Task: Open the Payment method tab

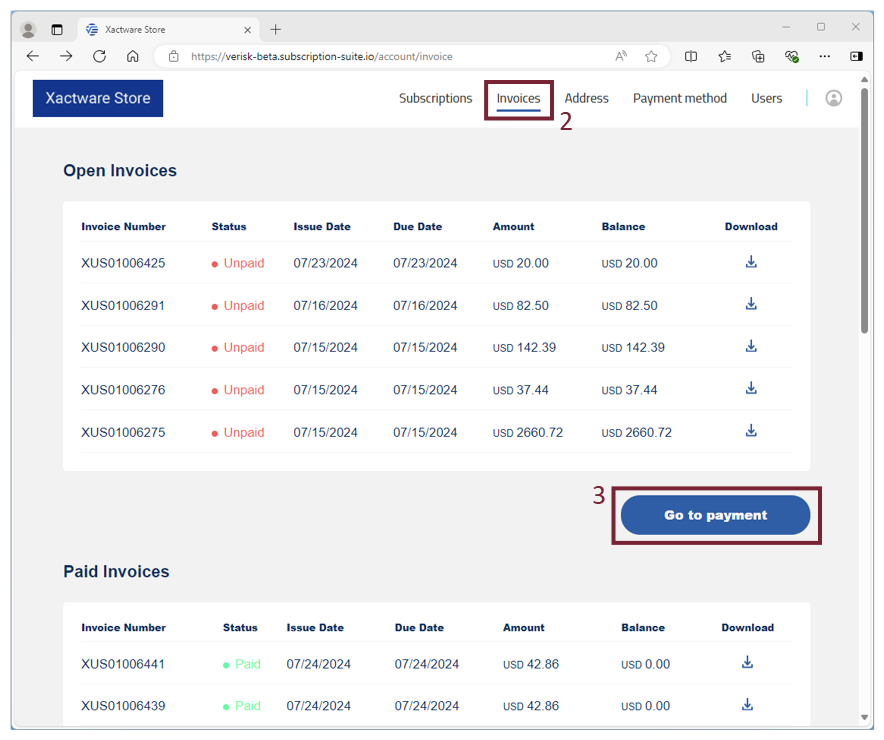Action: pos(679,98)
